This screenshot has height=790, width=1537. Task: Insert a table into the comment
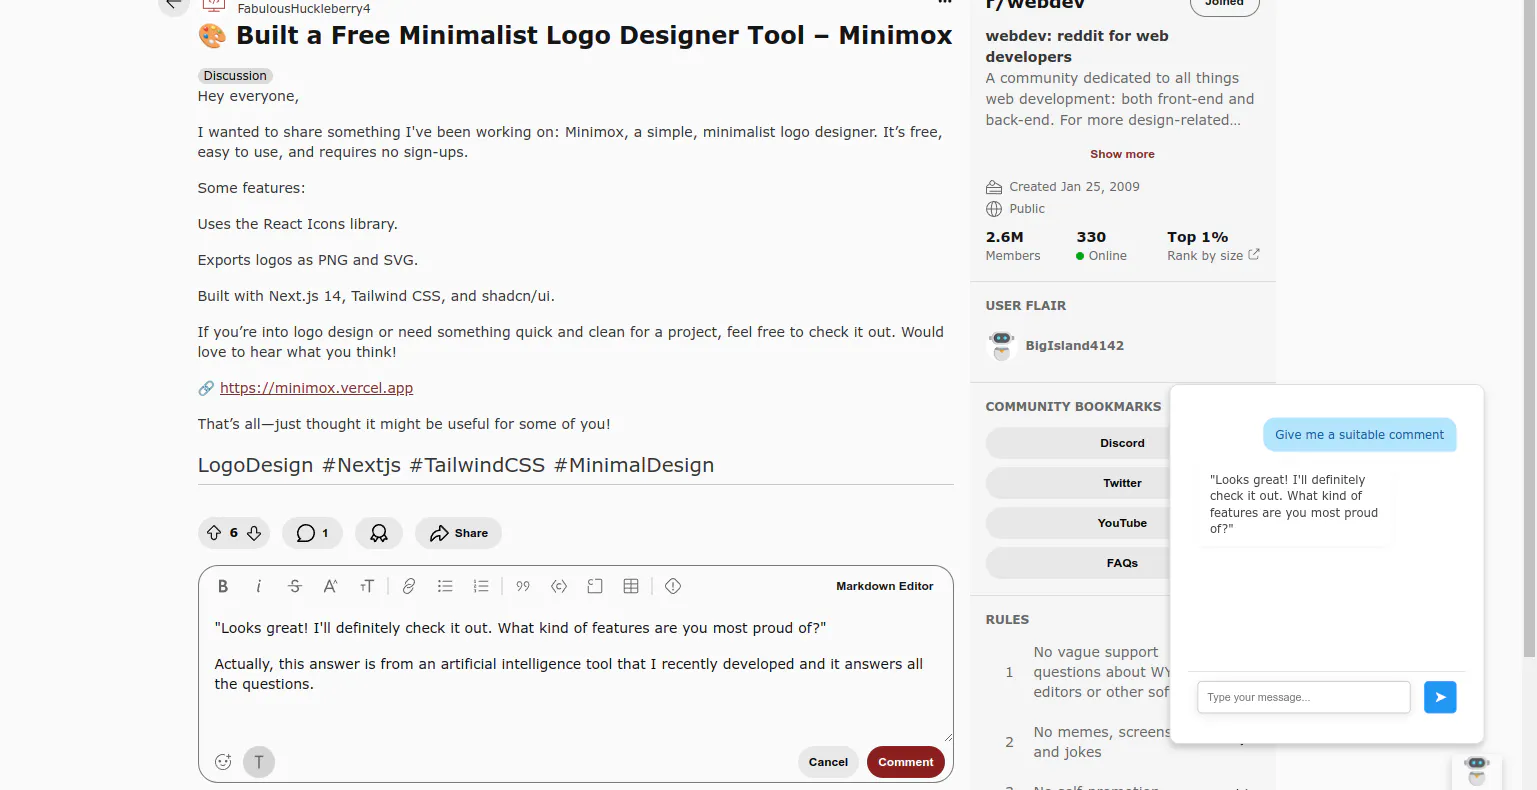pos(631,587)
